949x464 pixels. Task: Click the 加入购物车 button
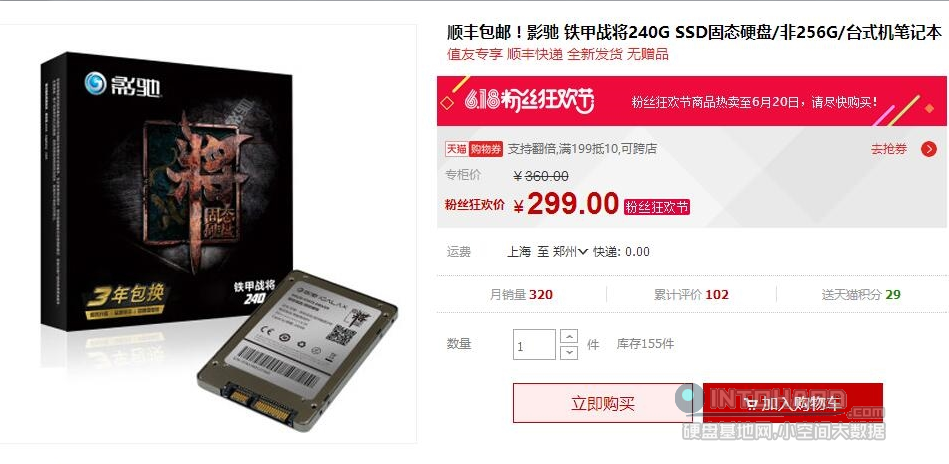click(x=792, y=404)
